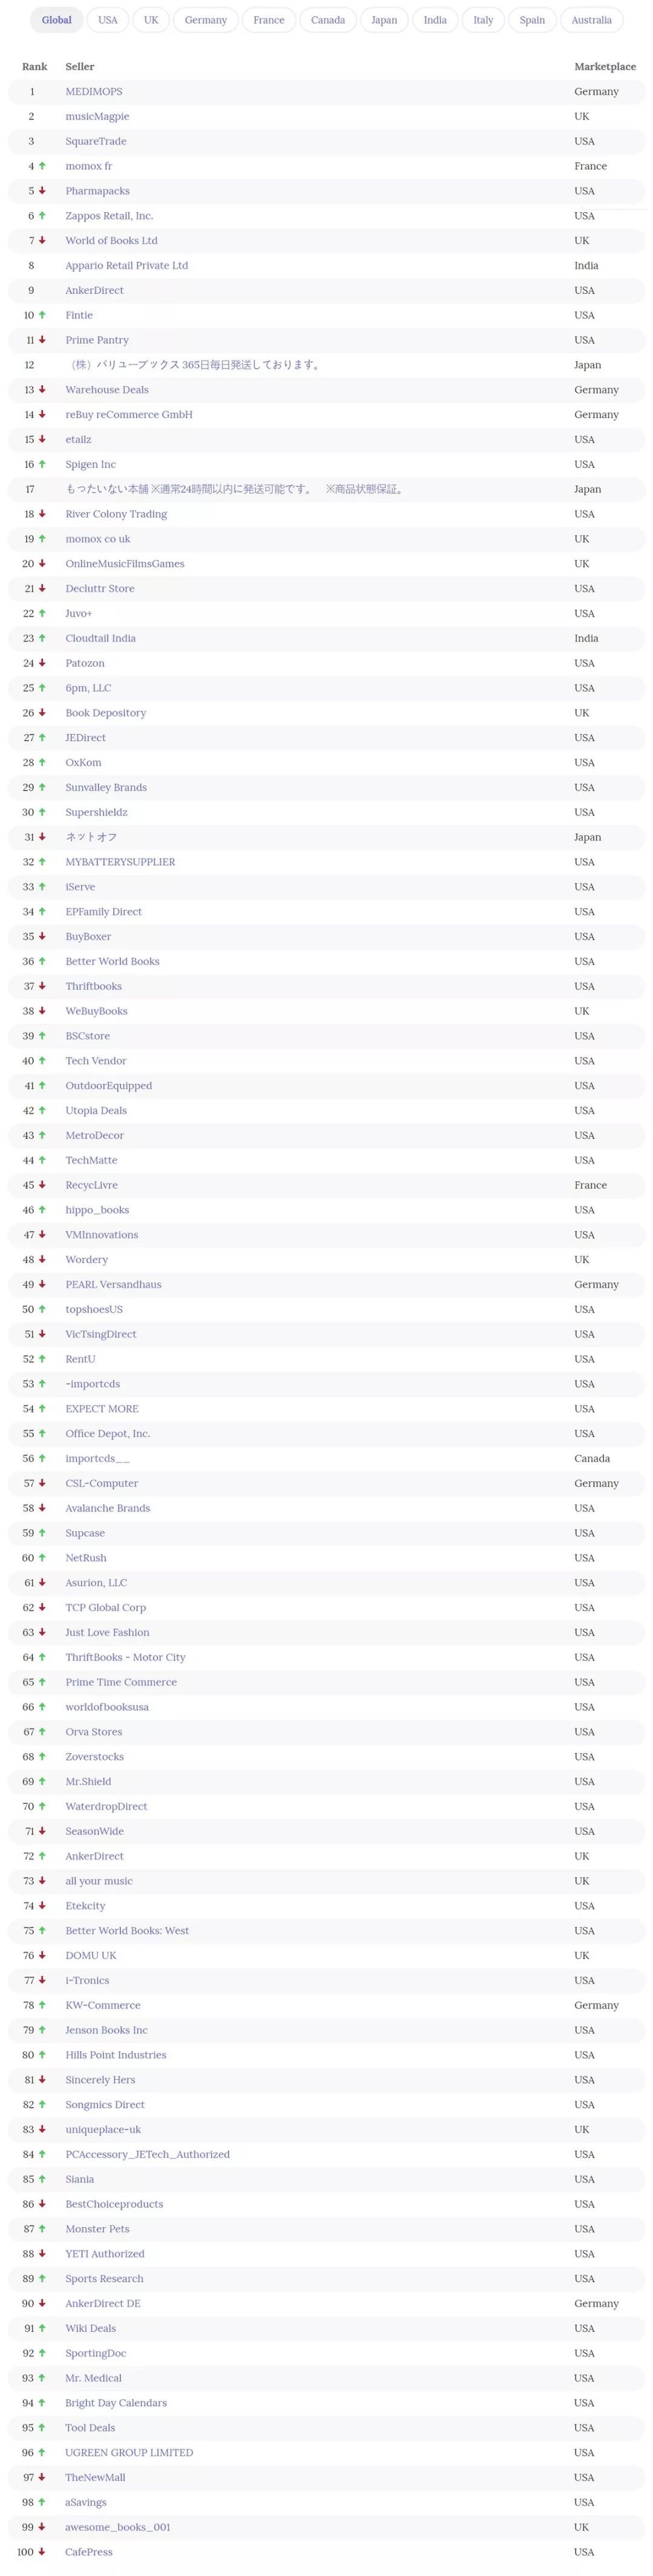Open the Zappos Retail, Inc. link

(x=109, y=216)
